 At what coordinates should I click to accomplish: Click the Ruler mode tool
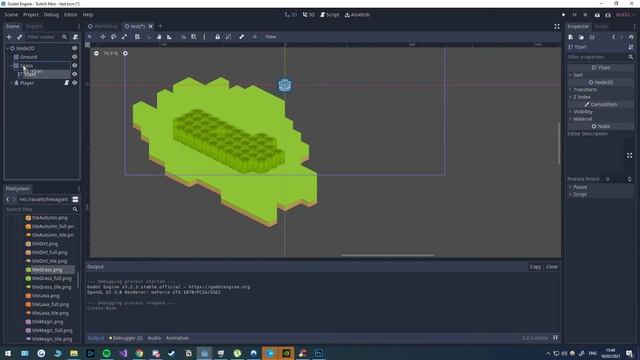[169, 37]
